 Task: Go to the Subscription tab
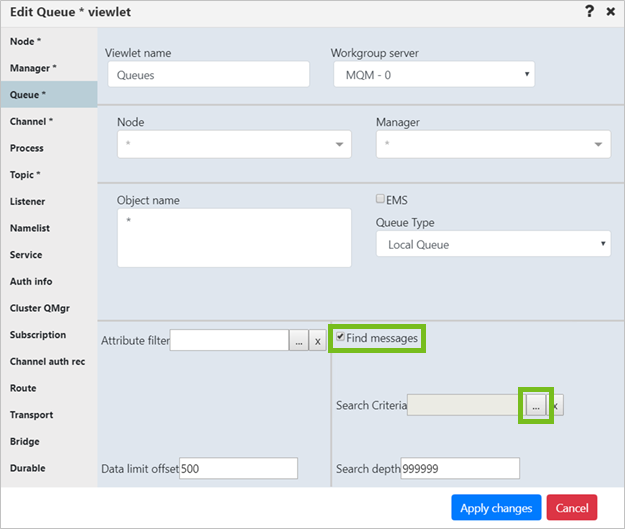pos(49,335)
